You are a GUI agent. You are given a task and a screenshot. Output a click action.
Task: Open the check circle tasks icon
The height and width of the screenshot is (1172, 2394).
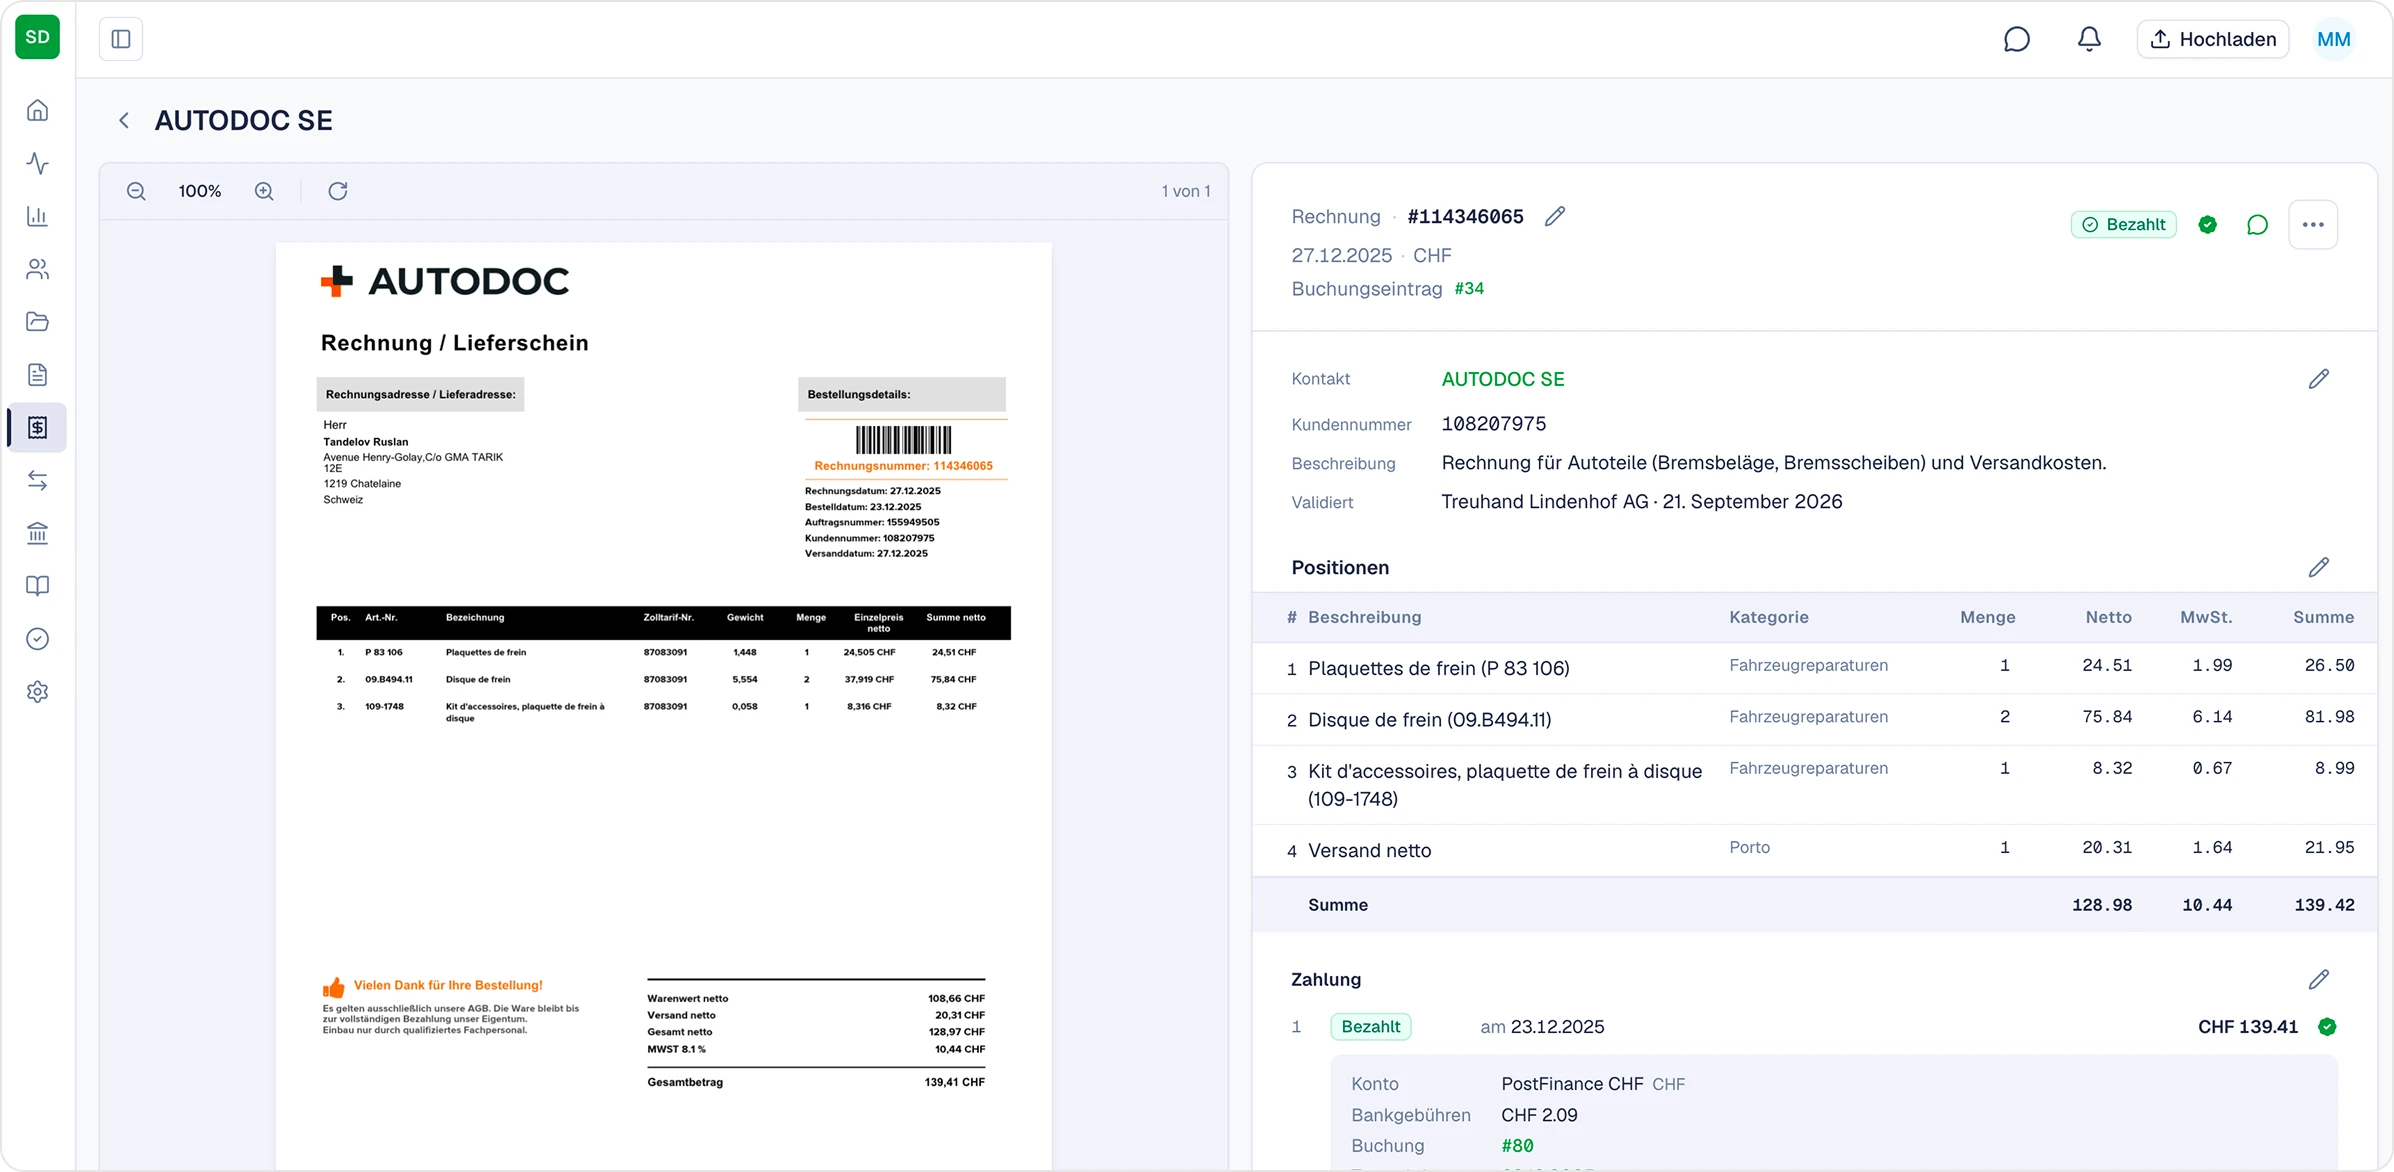pos(37,639)
